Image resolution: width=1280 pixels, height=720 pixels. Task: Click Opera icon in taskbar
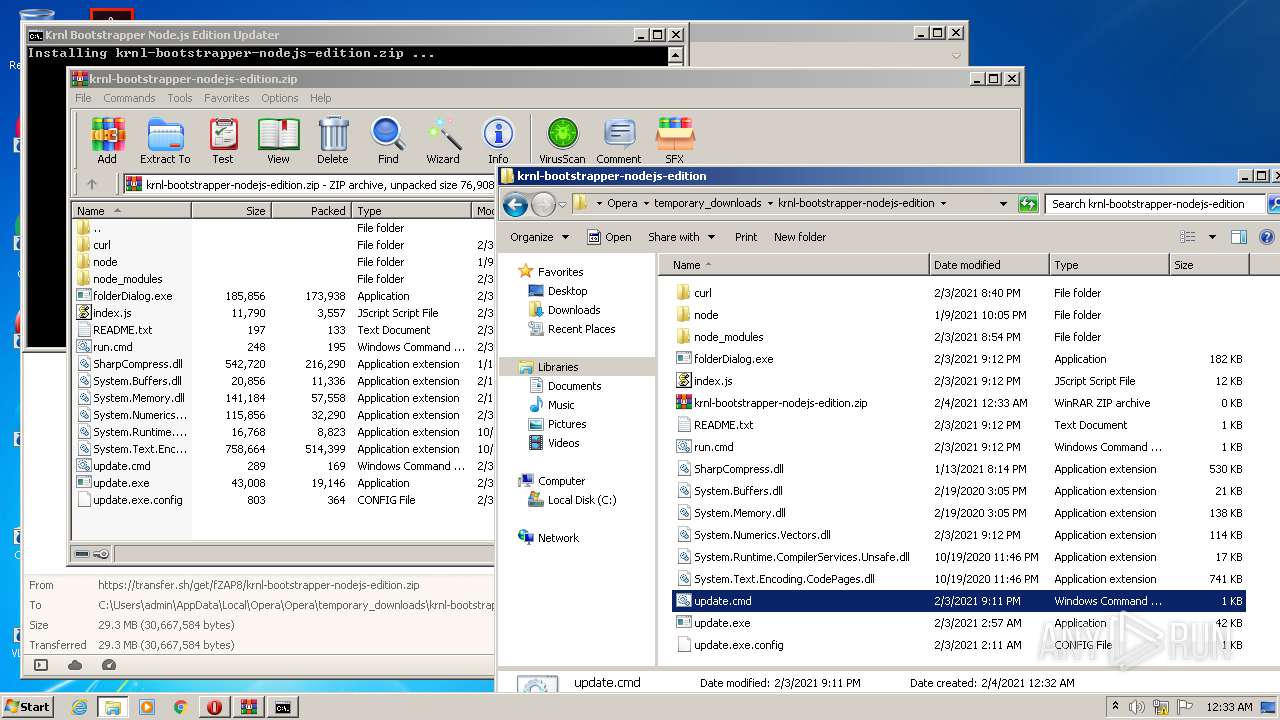click(x=215, y=707)
